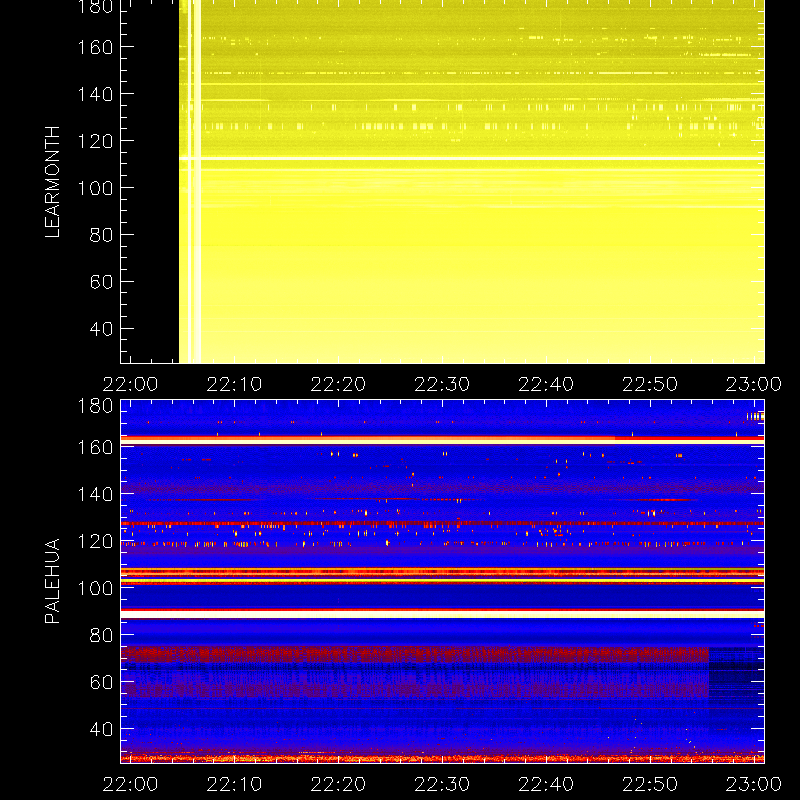Click the 22:50 time label below Palehua plot
Image resolution: width=800 pixels, height=800 pixels.
click(650, 784)
